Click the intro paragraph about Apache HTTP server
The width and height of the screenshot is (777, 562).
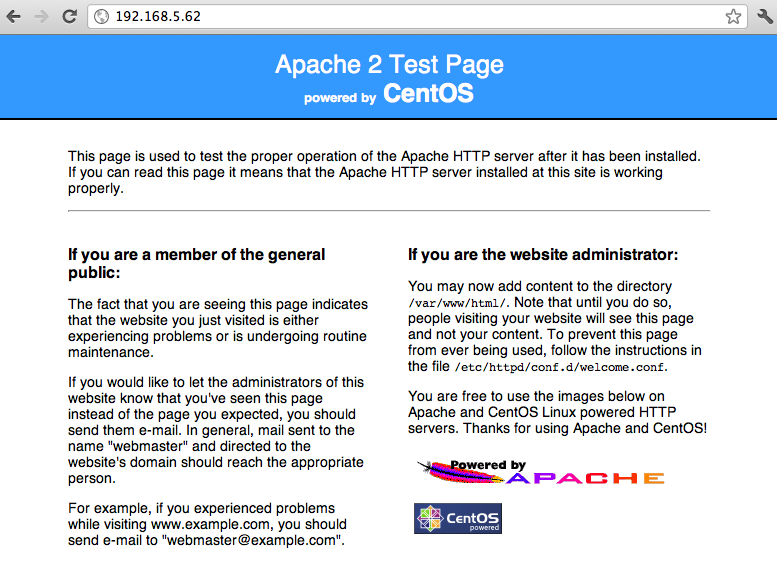click(384, 172)
